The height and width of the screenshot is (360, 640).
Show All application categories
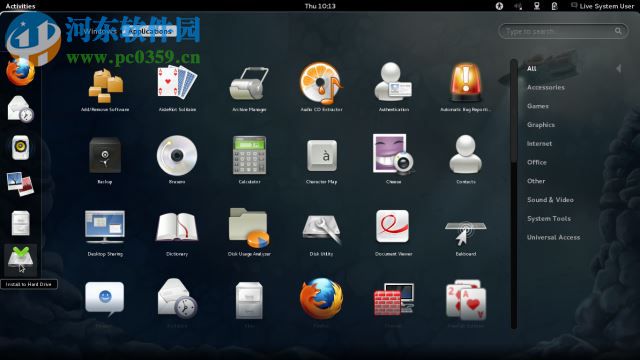pyautogui.click(x=531, y=69)
